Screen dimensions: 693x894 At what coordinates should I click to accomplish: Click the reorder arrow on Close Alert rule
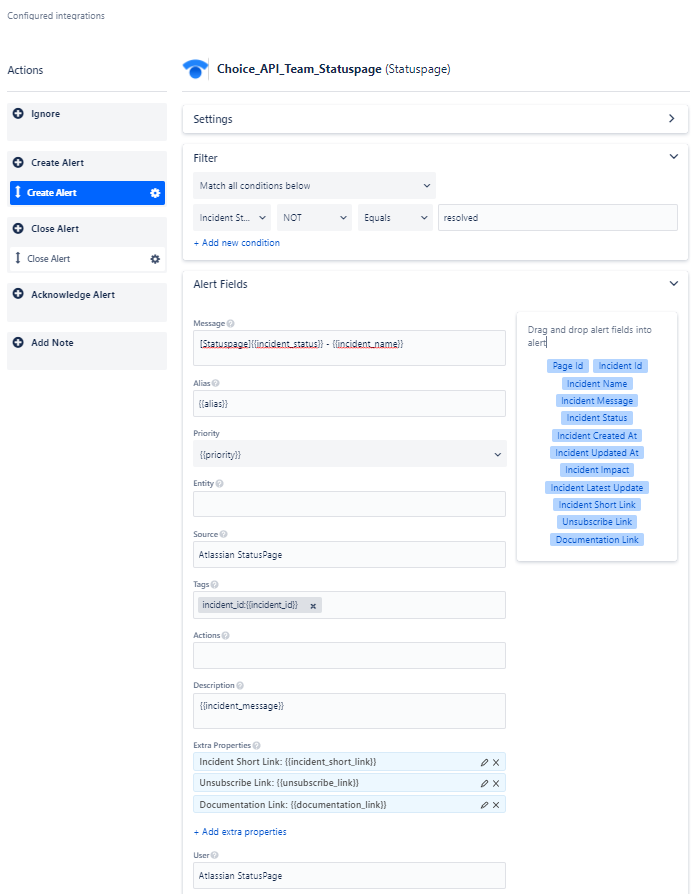point(18,258)
